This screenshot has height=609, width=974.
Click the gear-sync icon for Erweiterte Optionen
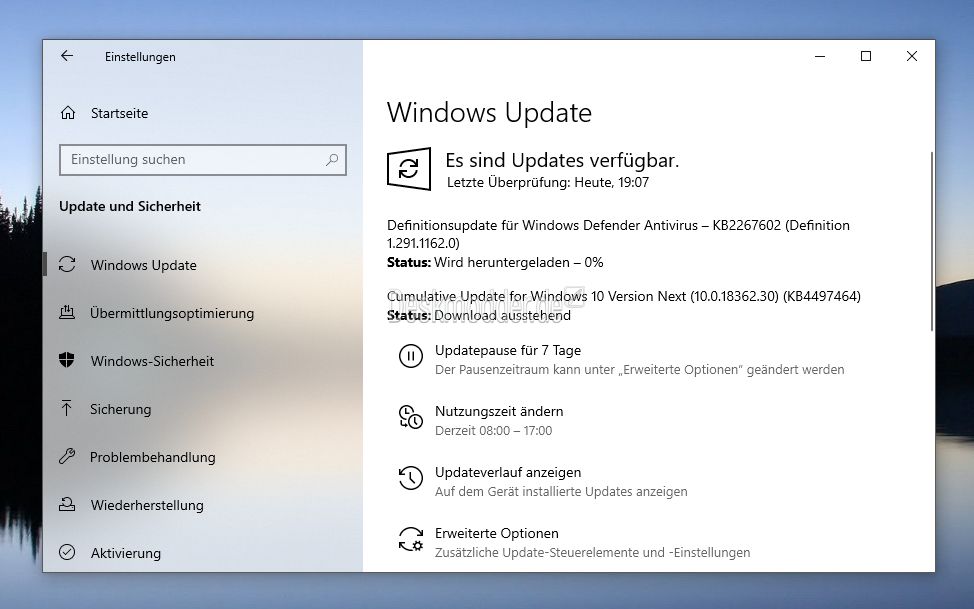click(411, 539)
